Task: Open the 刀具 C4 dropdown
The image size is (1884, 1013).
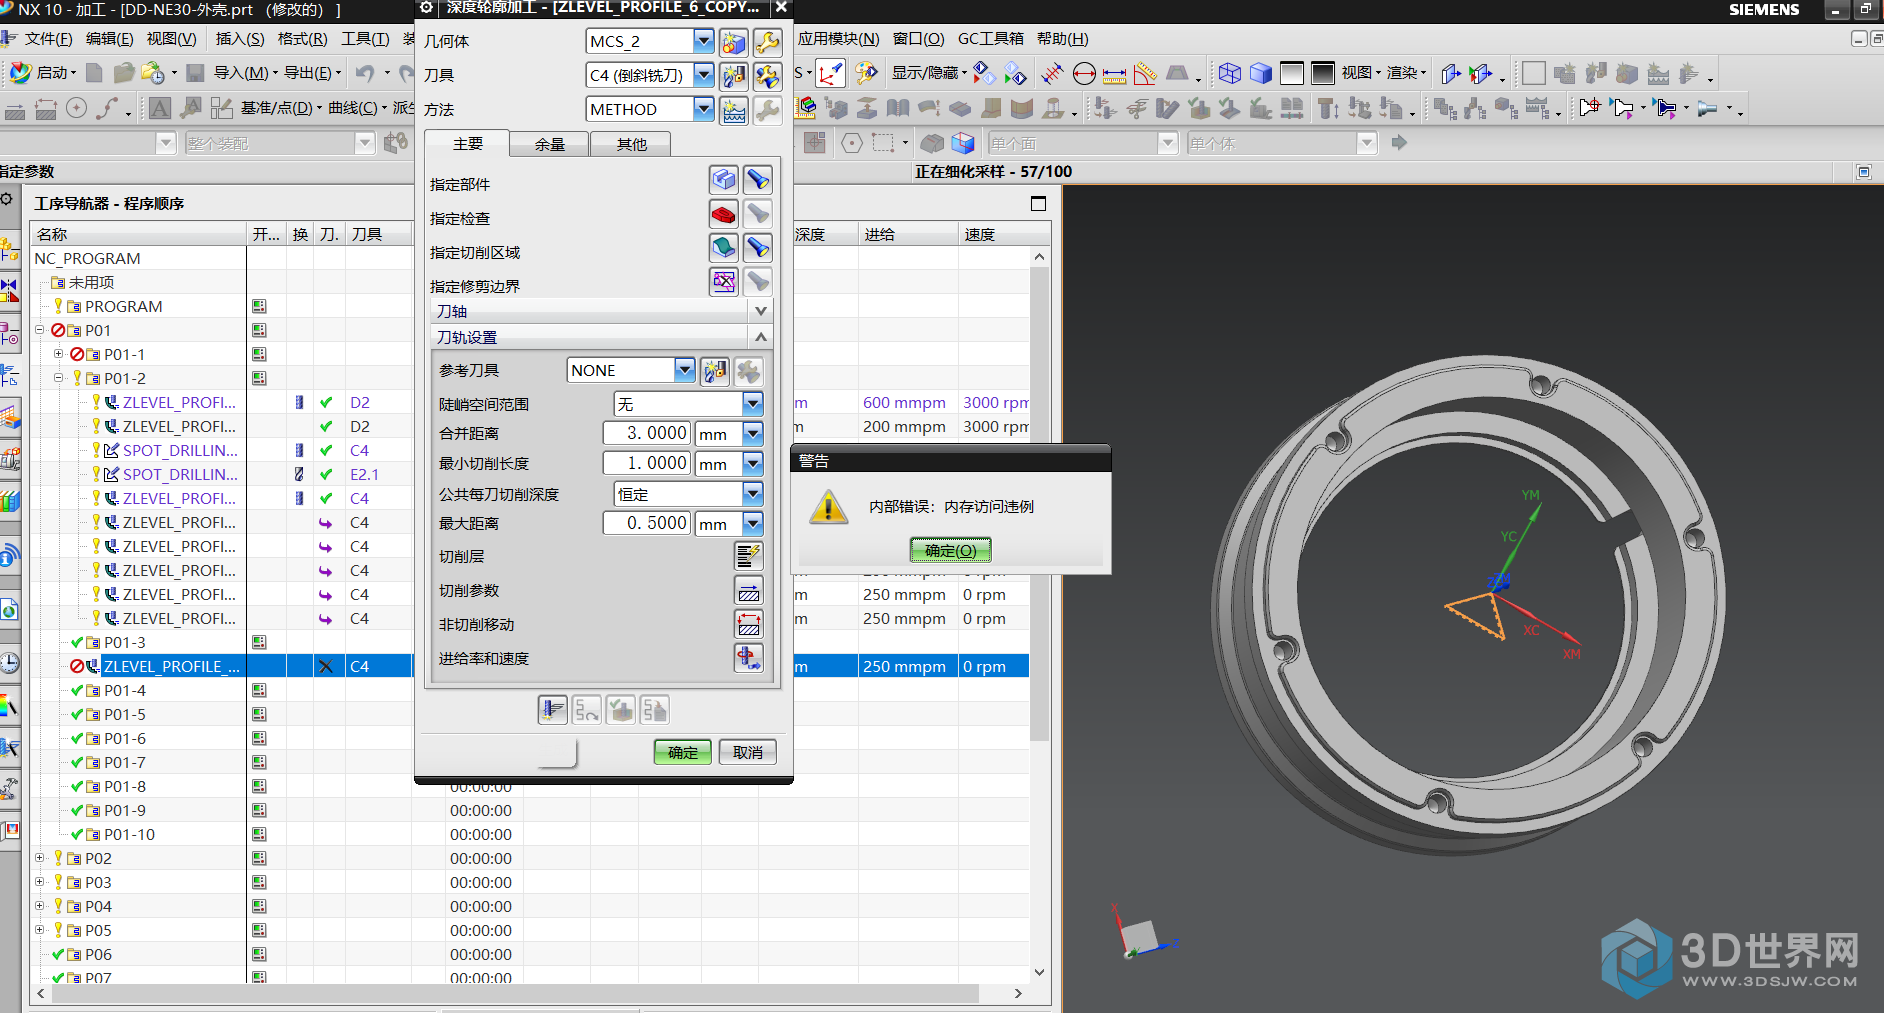Action: (x=703, y=75)
